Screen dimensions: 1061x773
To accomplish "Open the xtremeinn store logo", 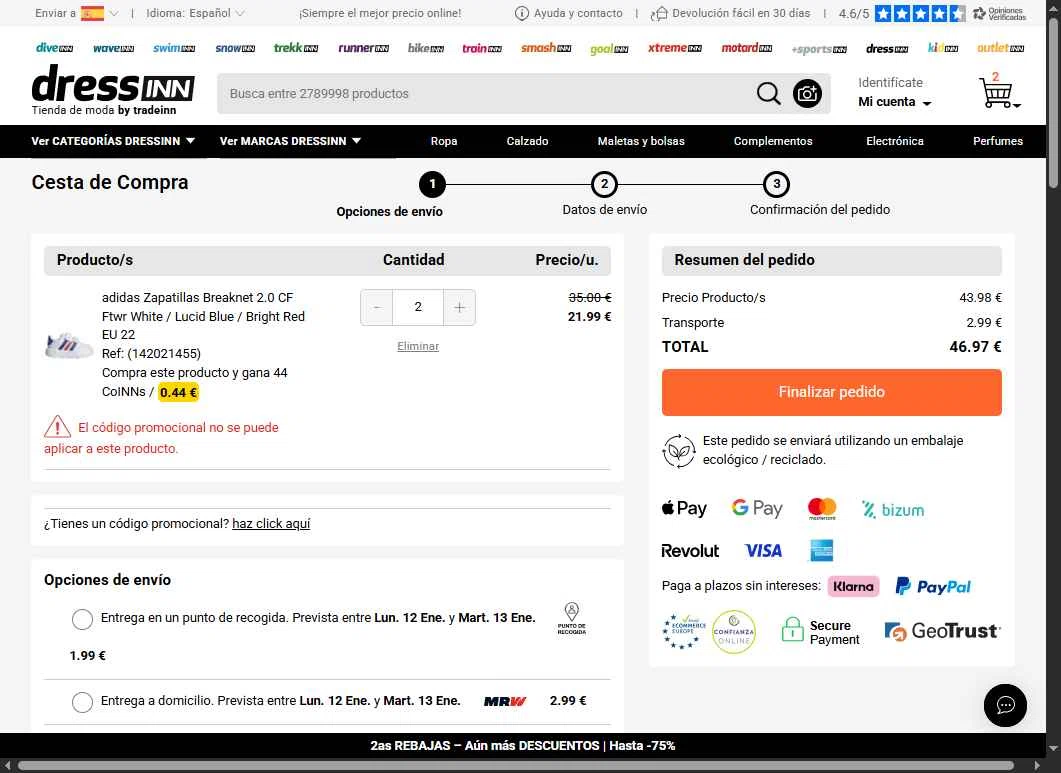I will point(675,48).
